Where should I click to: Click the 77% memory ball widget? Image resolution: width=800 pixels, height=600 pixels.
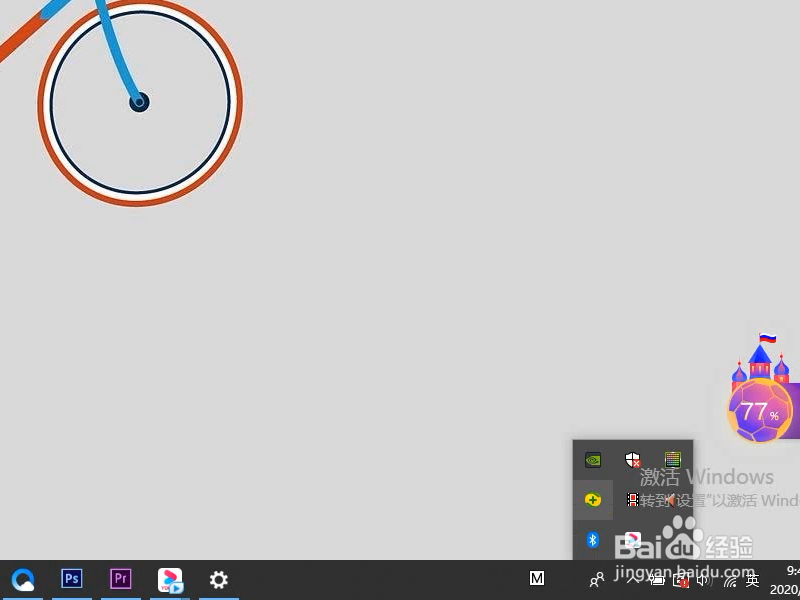760,410
